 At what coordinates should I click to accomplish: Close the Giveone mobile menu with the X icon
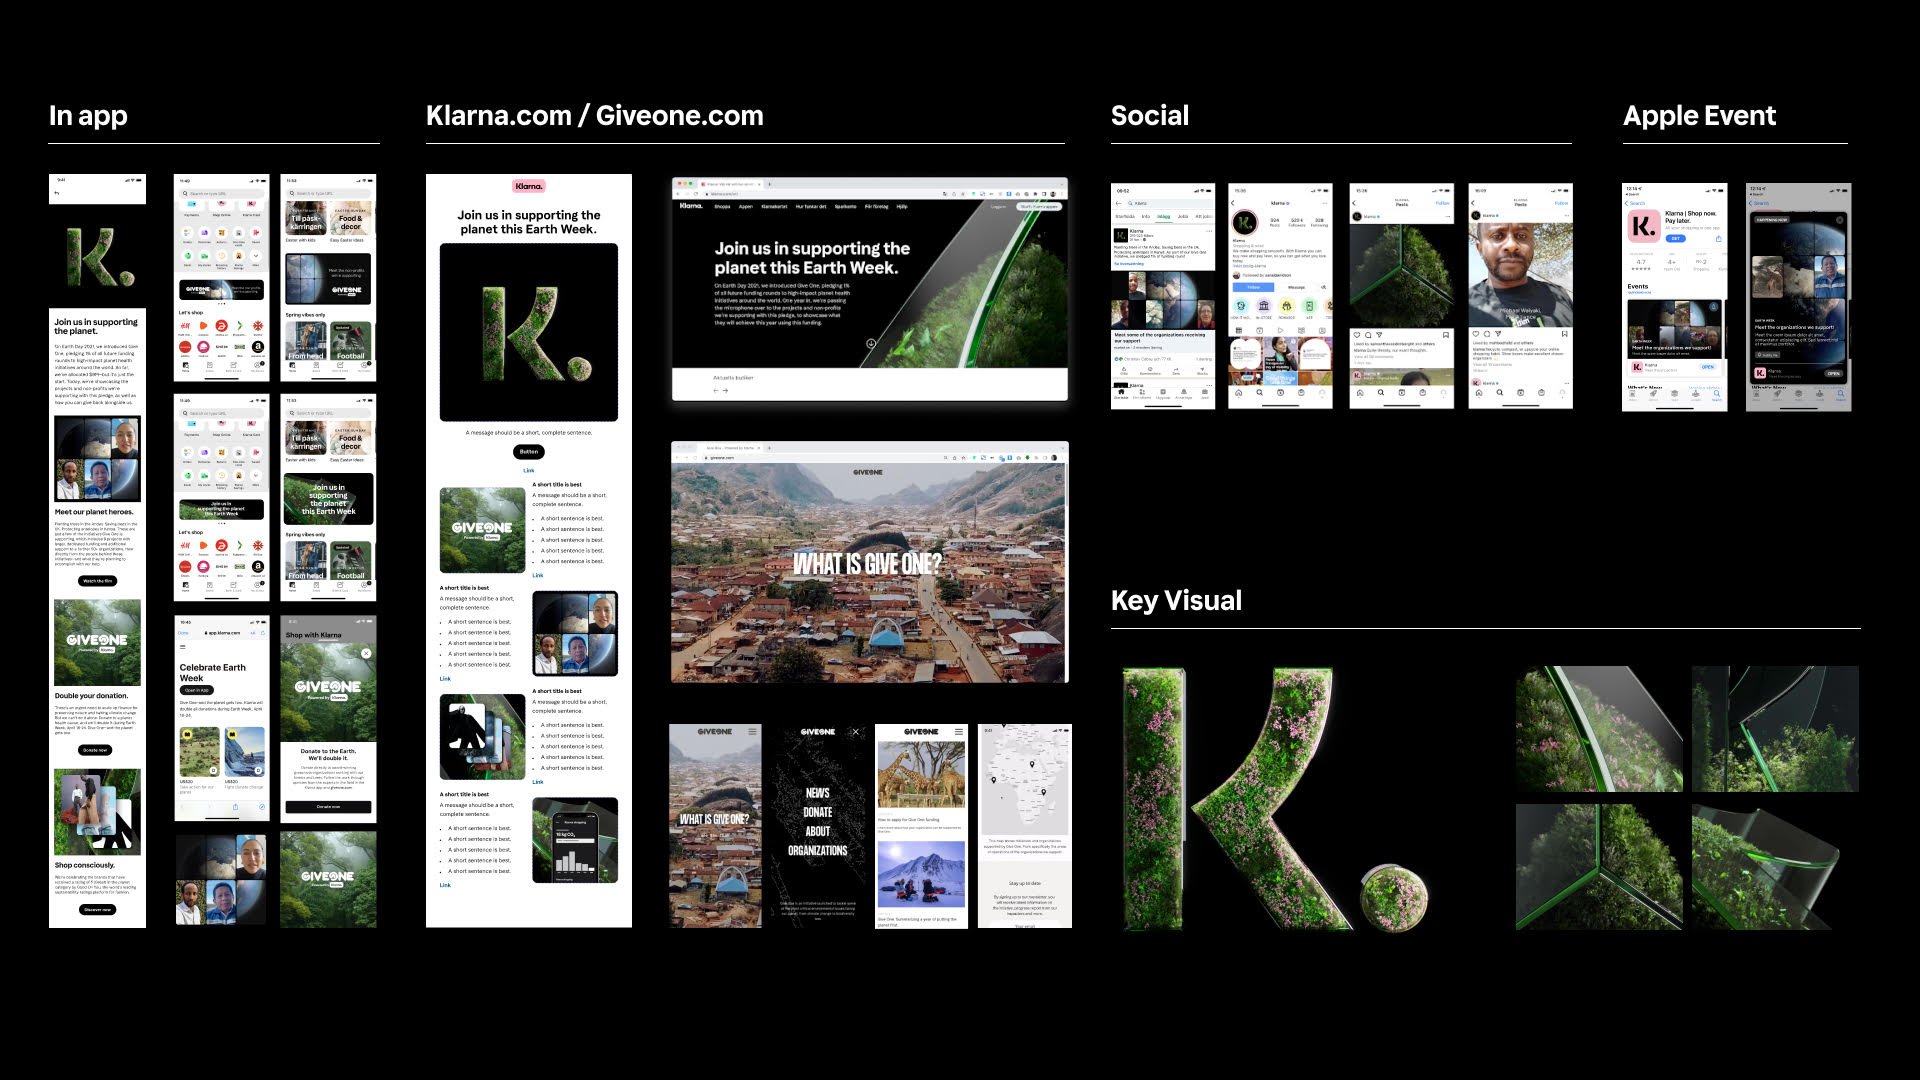click(x=856, y=732)
